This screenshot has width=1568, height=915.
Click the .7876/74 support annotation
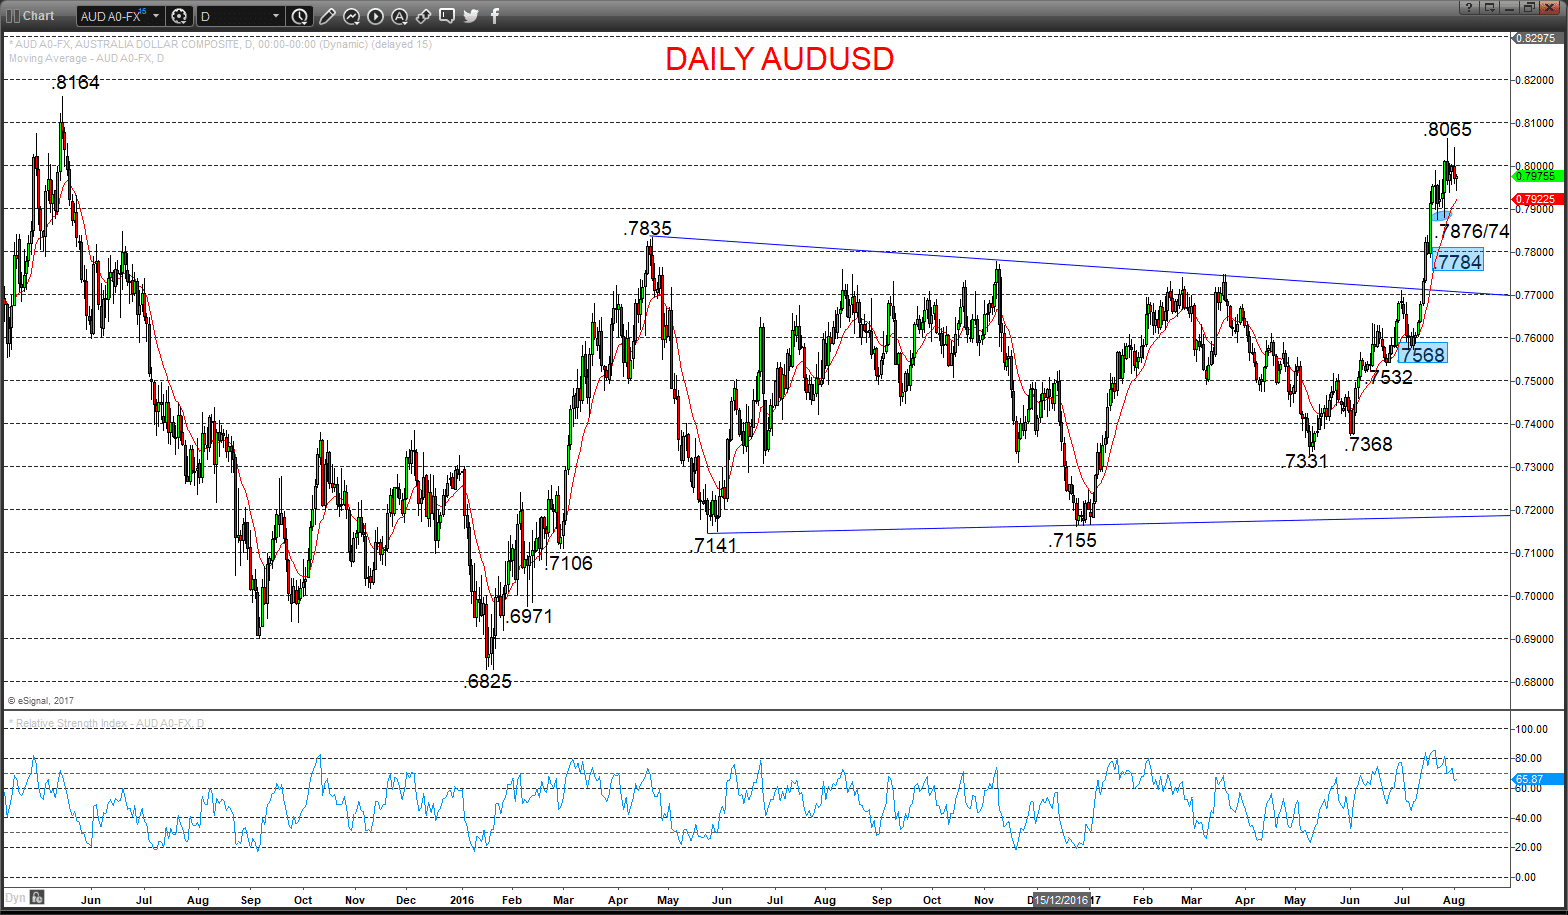[x=1473, y=232]
